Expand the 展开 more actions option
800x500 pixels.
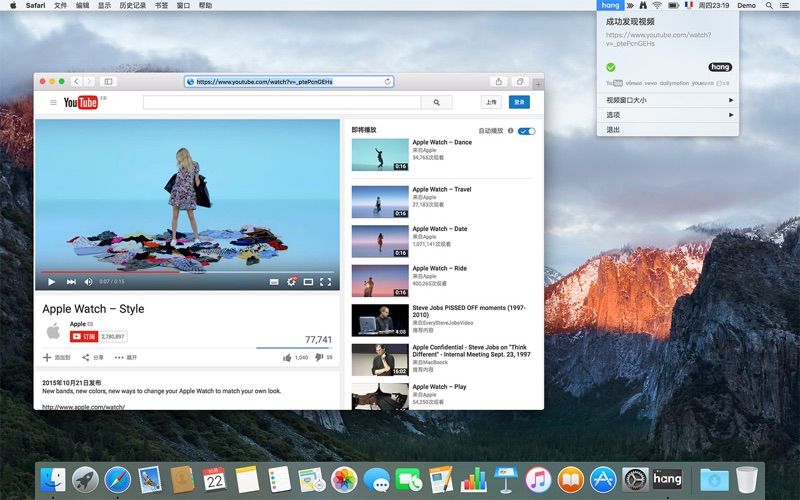(126, 357)
